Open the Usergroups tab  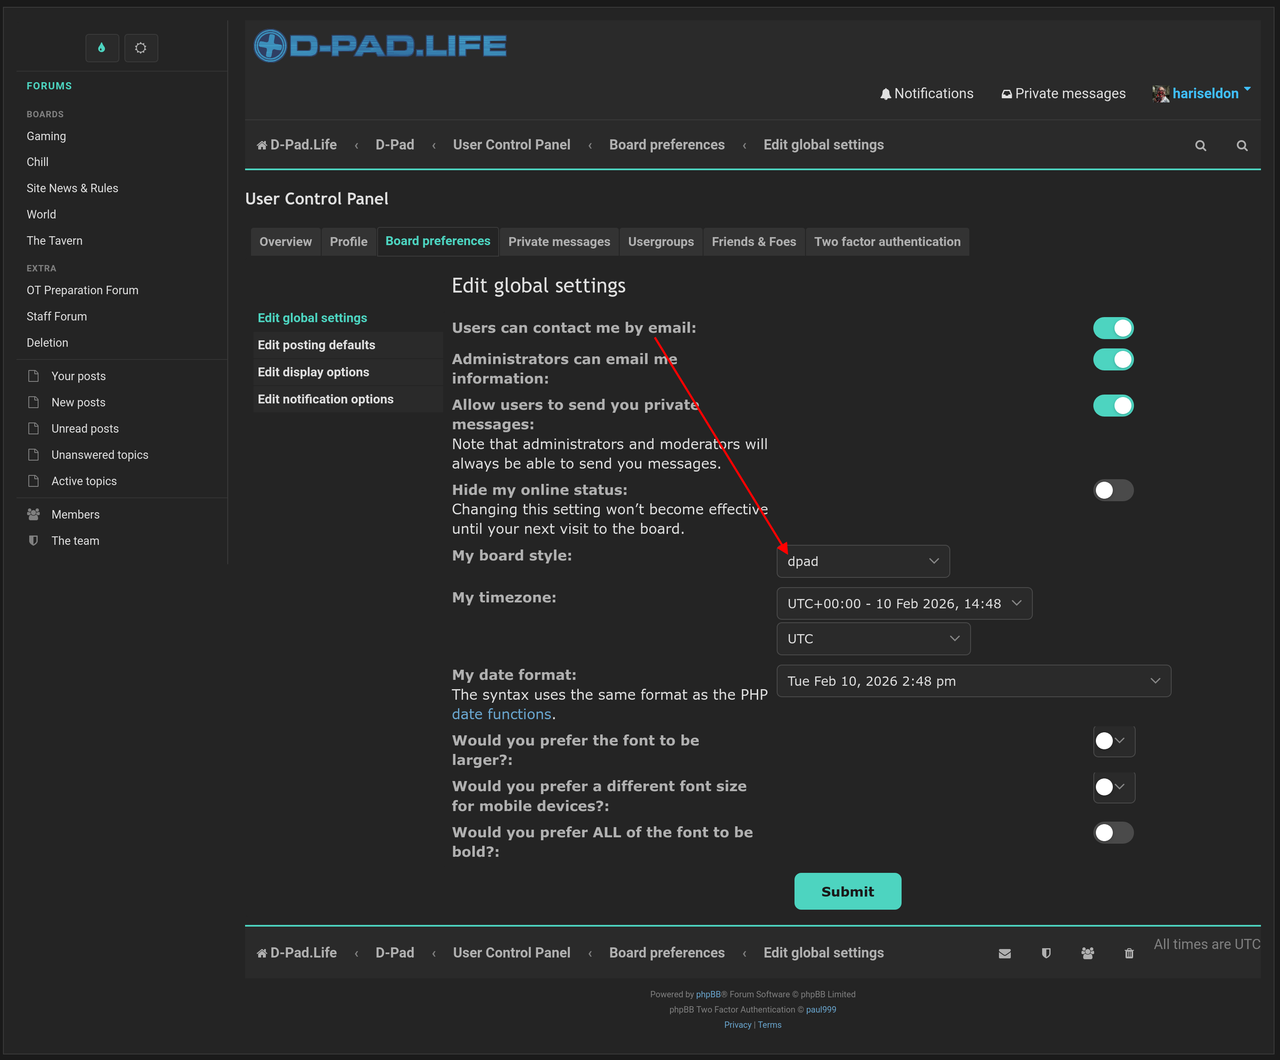tap(661, 242)
